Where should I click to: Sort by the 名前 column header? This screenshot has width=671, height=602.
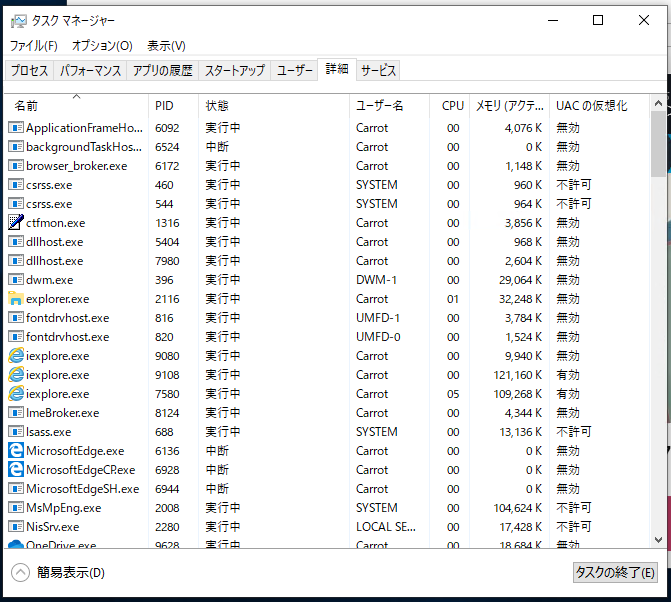tap(27, 106)
